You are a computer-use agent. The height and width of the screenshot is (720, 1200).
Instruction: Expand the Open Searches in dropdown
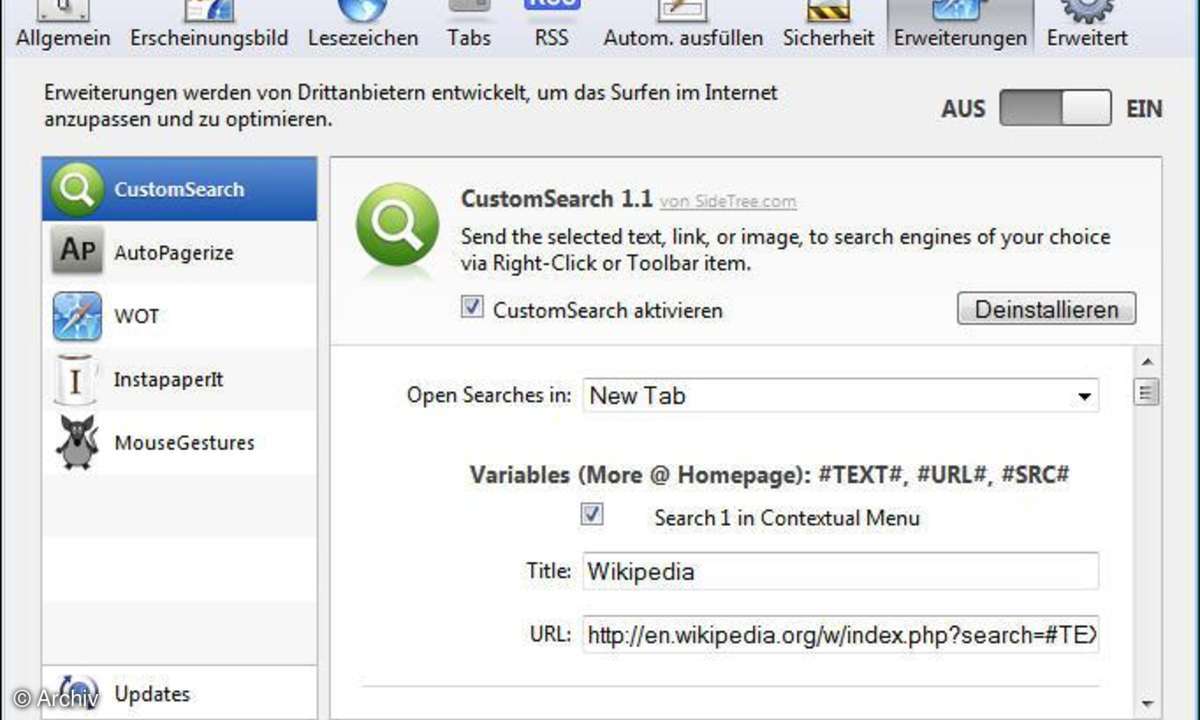(x=841, y=395)
